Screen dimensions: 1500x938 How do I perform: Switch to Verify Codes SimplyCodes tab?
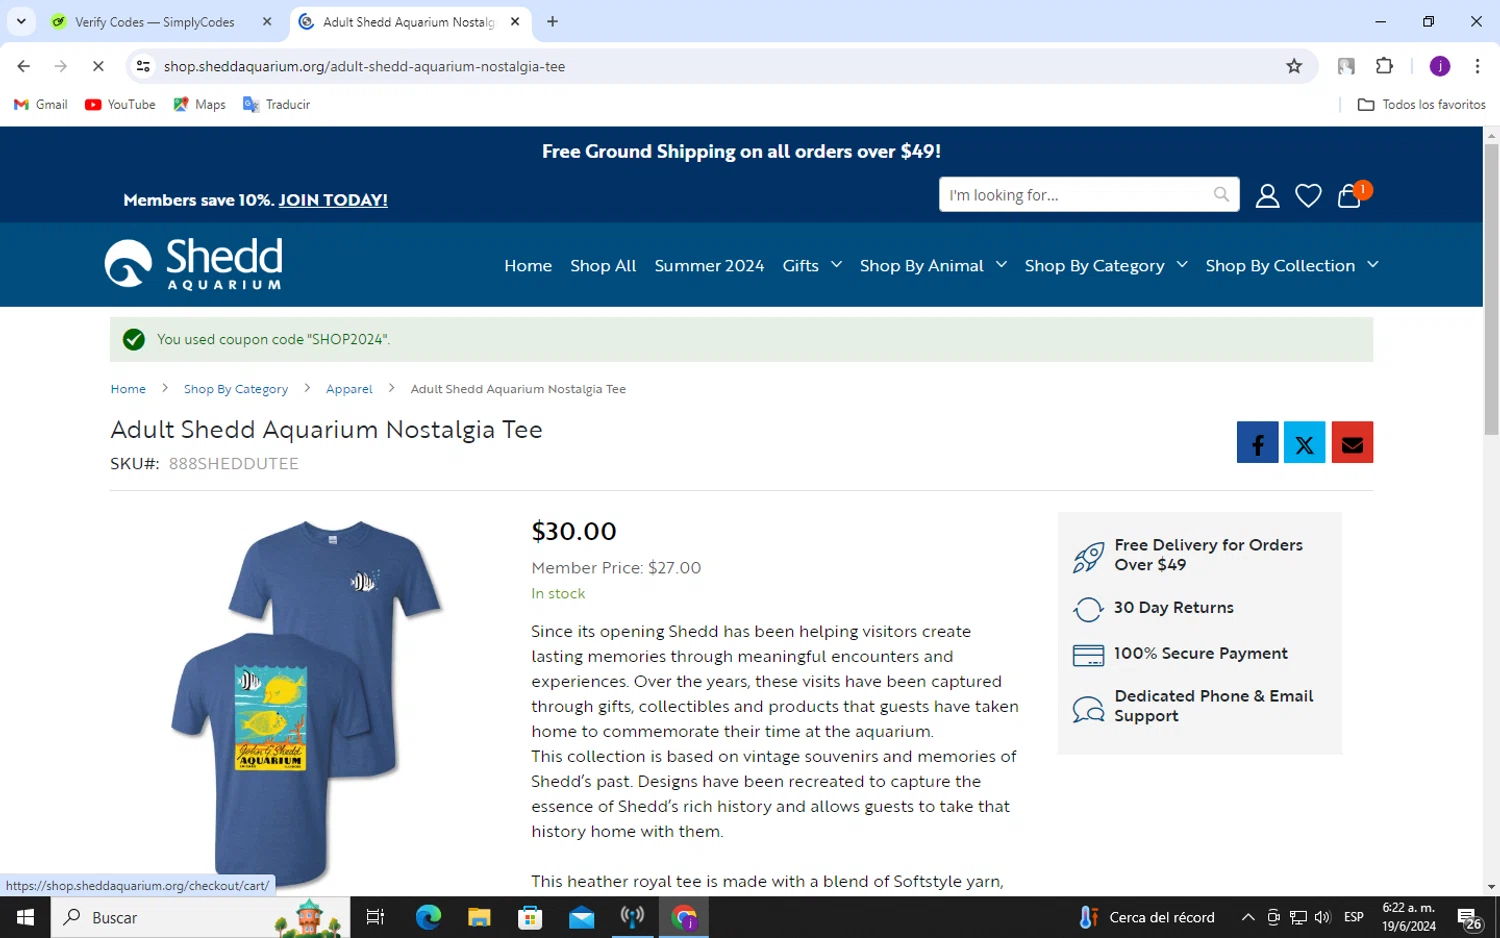[154, 21]
